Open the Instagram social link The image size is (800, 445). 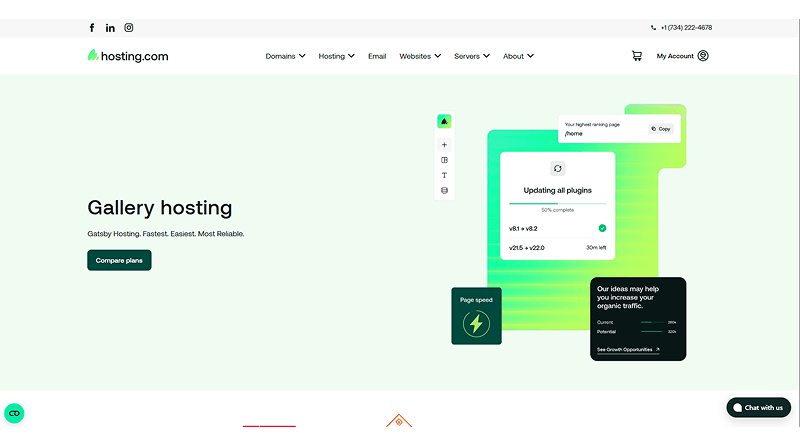(x=129, y=28)
